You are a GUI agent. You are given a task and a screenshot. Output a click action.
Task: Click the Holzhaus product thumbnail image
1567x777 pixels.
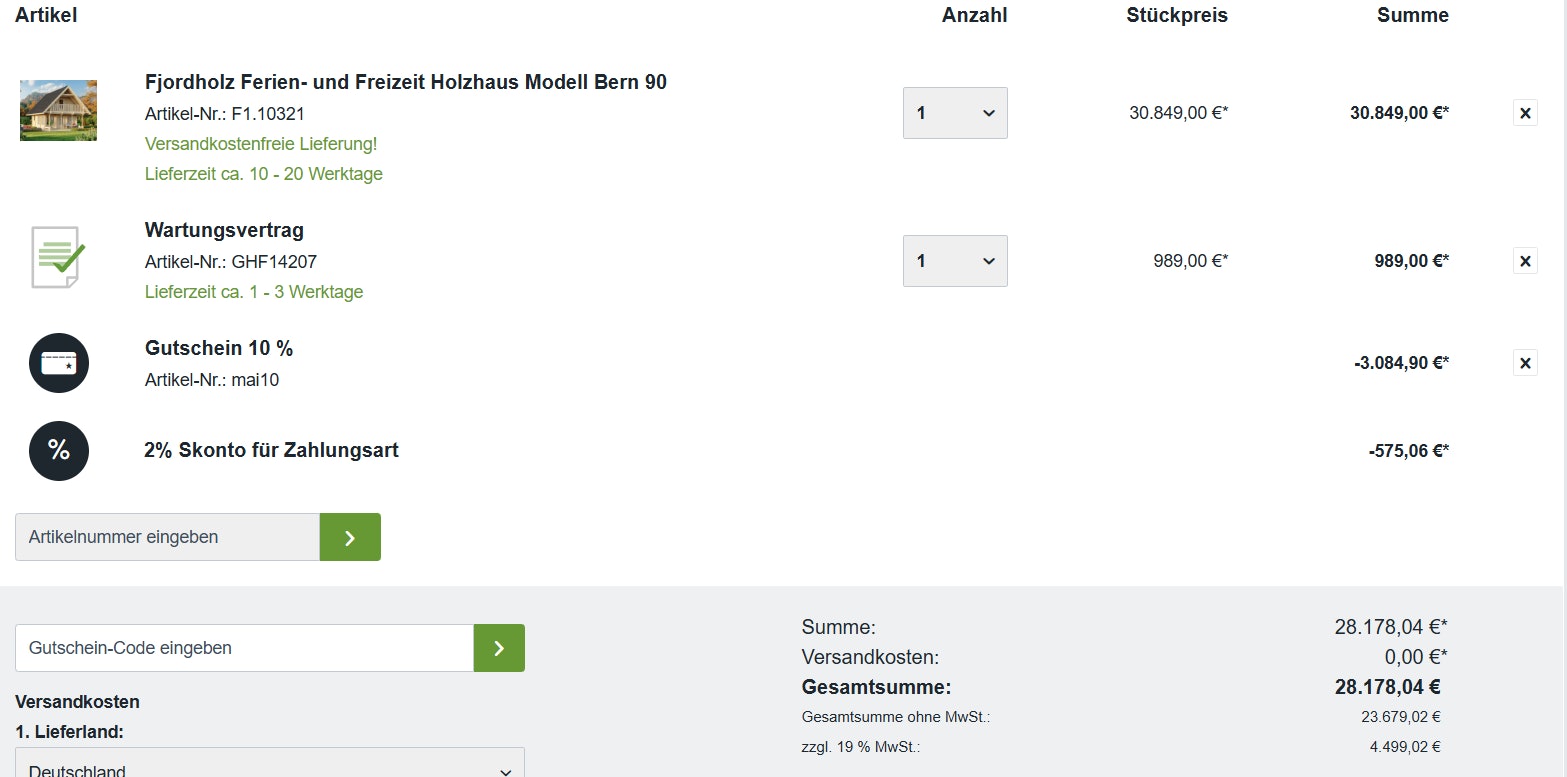point(58,110)
